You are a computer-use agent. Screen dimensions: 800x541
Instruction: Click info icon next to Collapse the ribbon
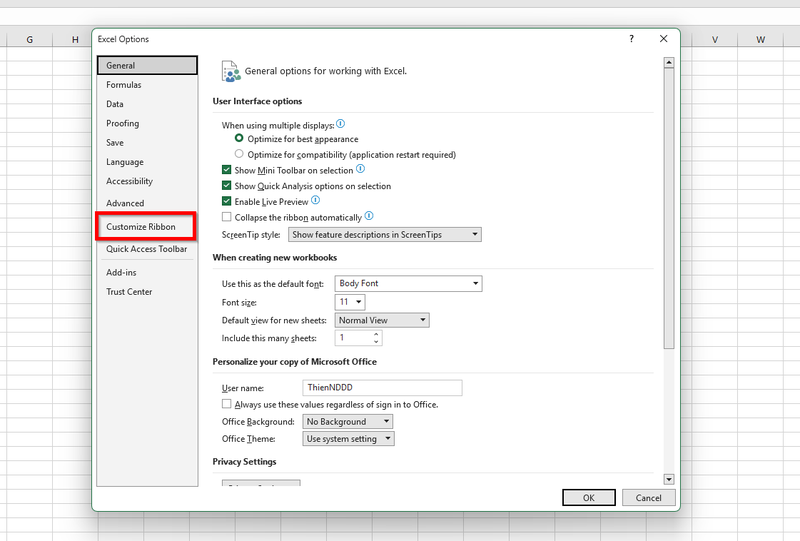[369, 216]
